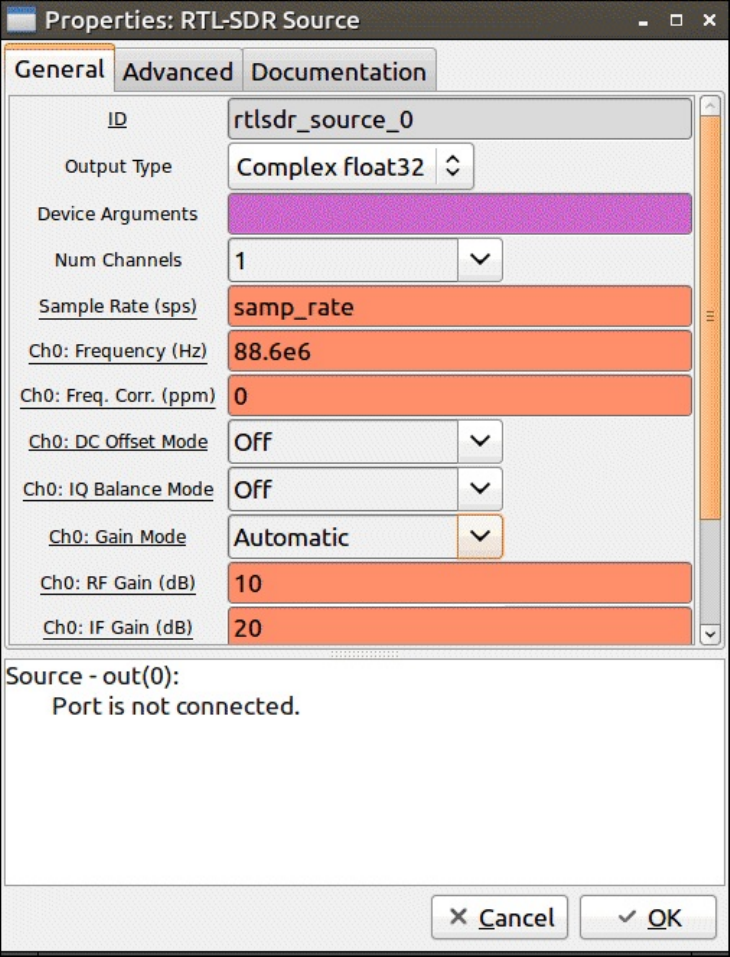
Task: Click the Sample Rate samp_rate field
Action: 460,306
